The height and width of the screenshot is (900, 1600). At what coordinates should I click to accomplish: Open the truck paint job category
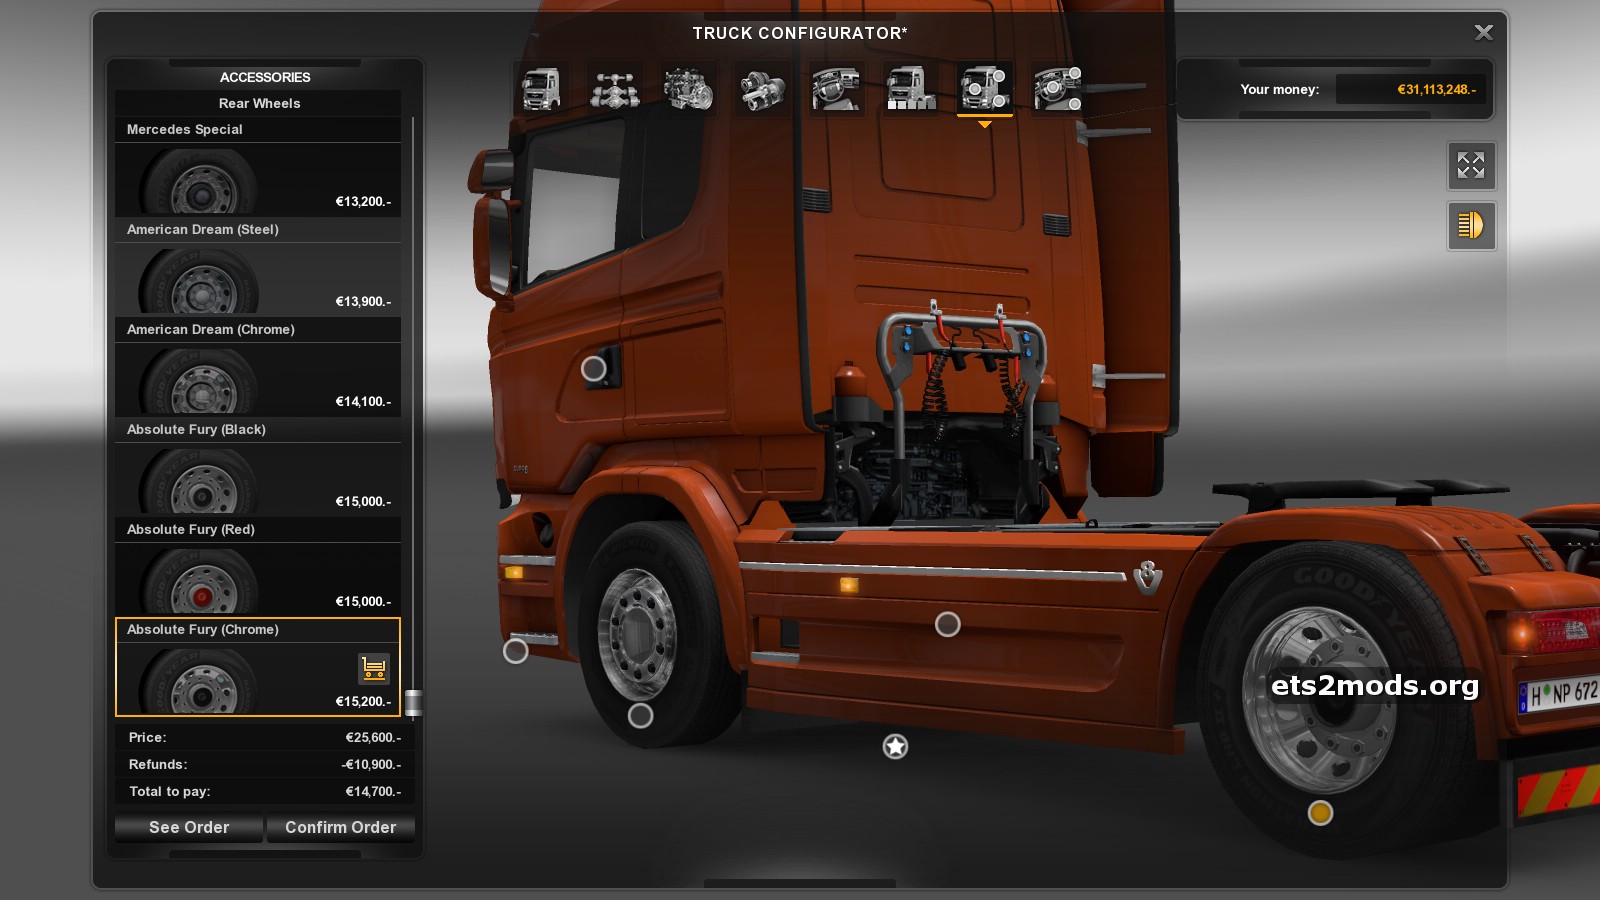(911, 88)
